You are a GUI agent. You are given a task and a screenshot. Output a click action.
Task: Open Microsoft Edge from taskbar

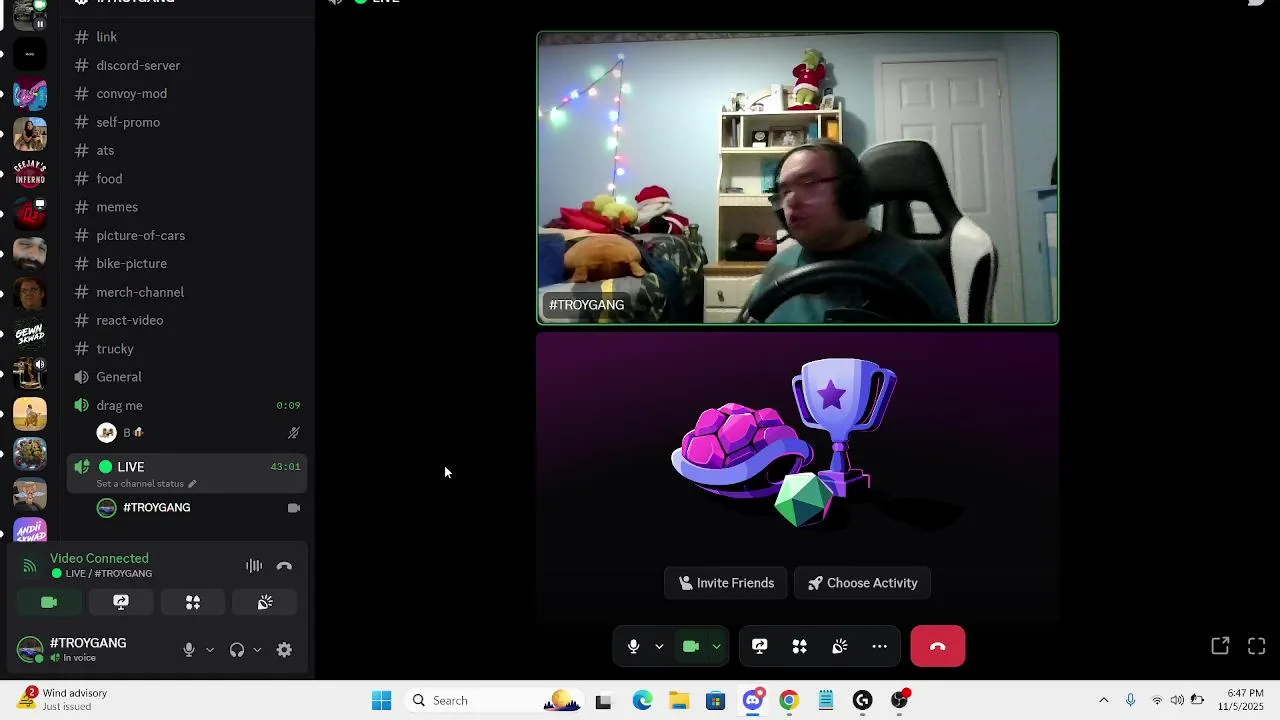tap(642, 701)
